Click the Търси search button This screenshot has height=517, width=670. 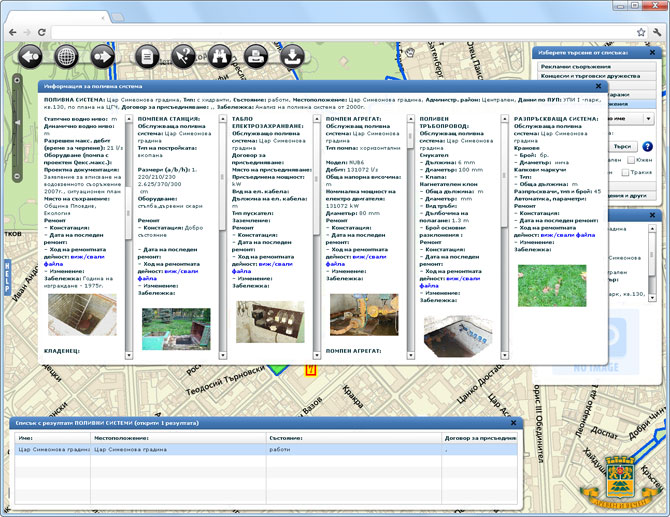623,147
